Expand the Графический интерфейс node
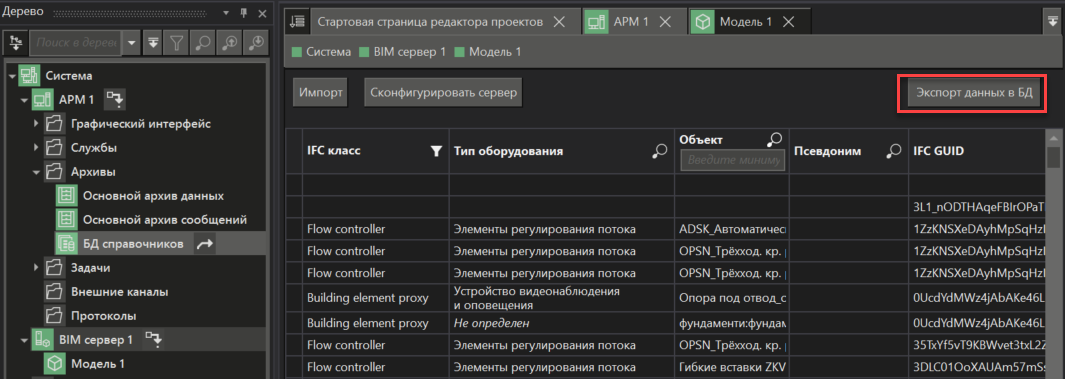Image resolution: width=1065 pixels, height=379 pixels. pos(36,124)
